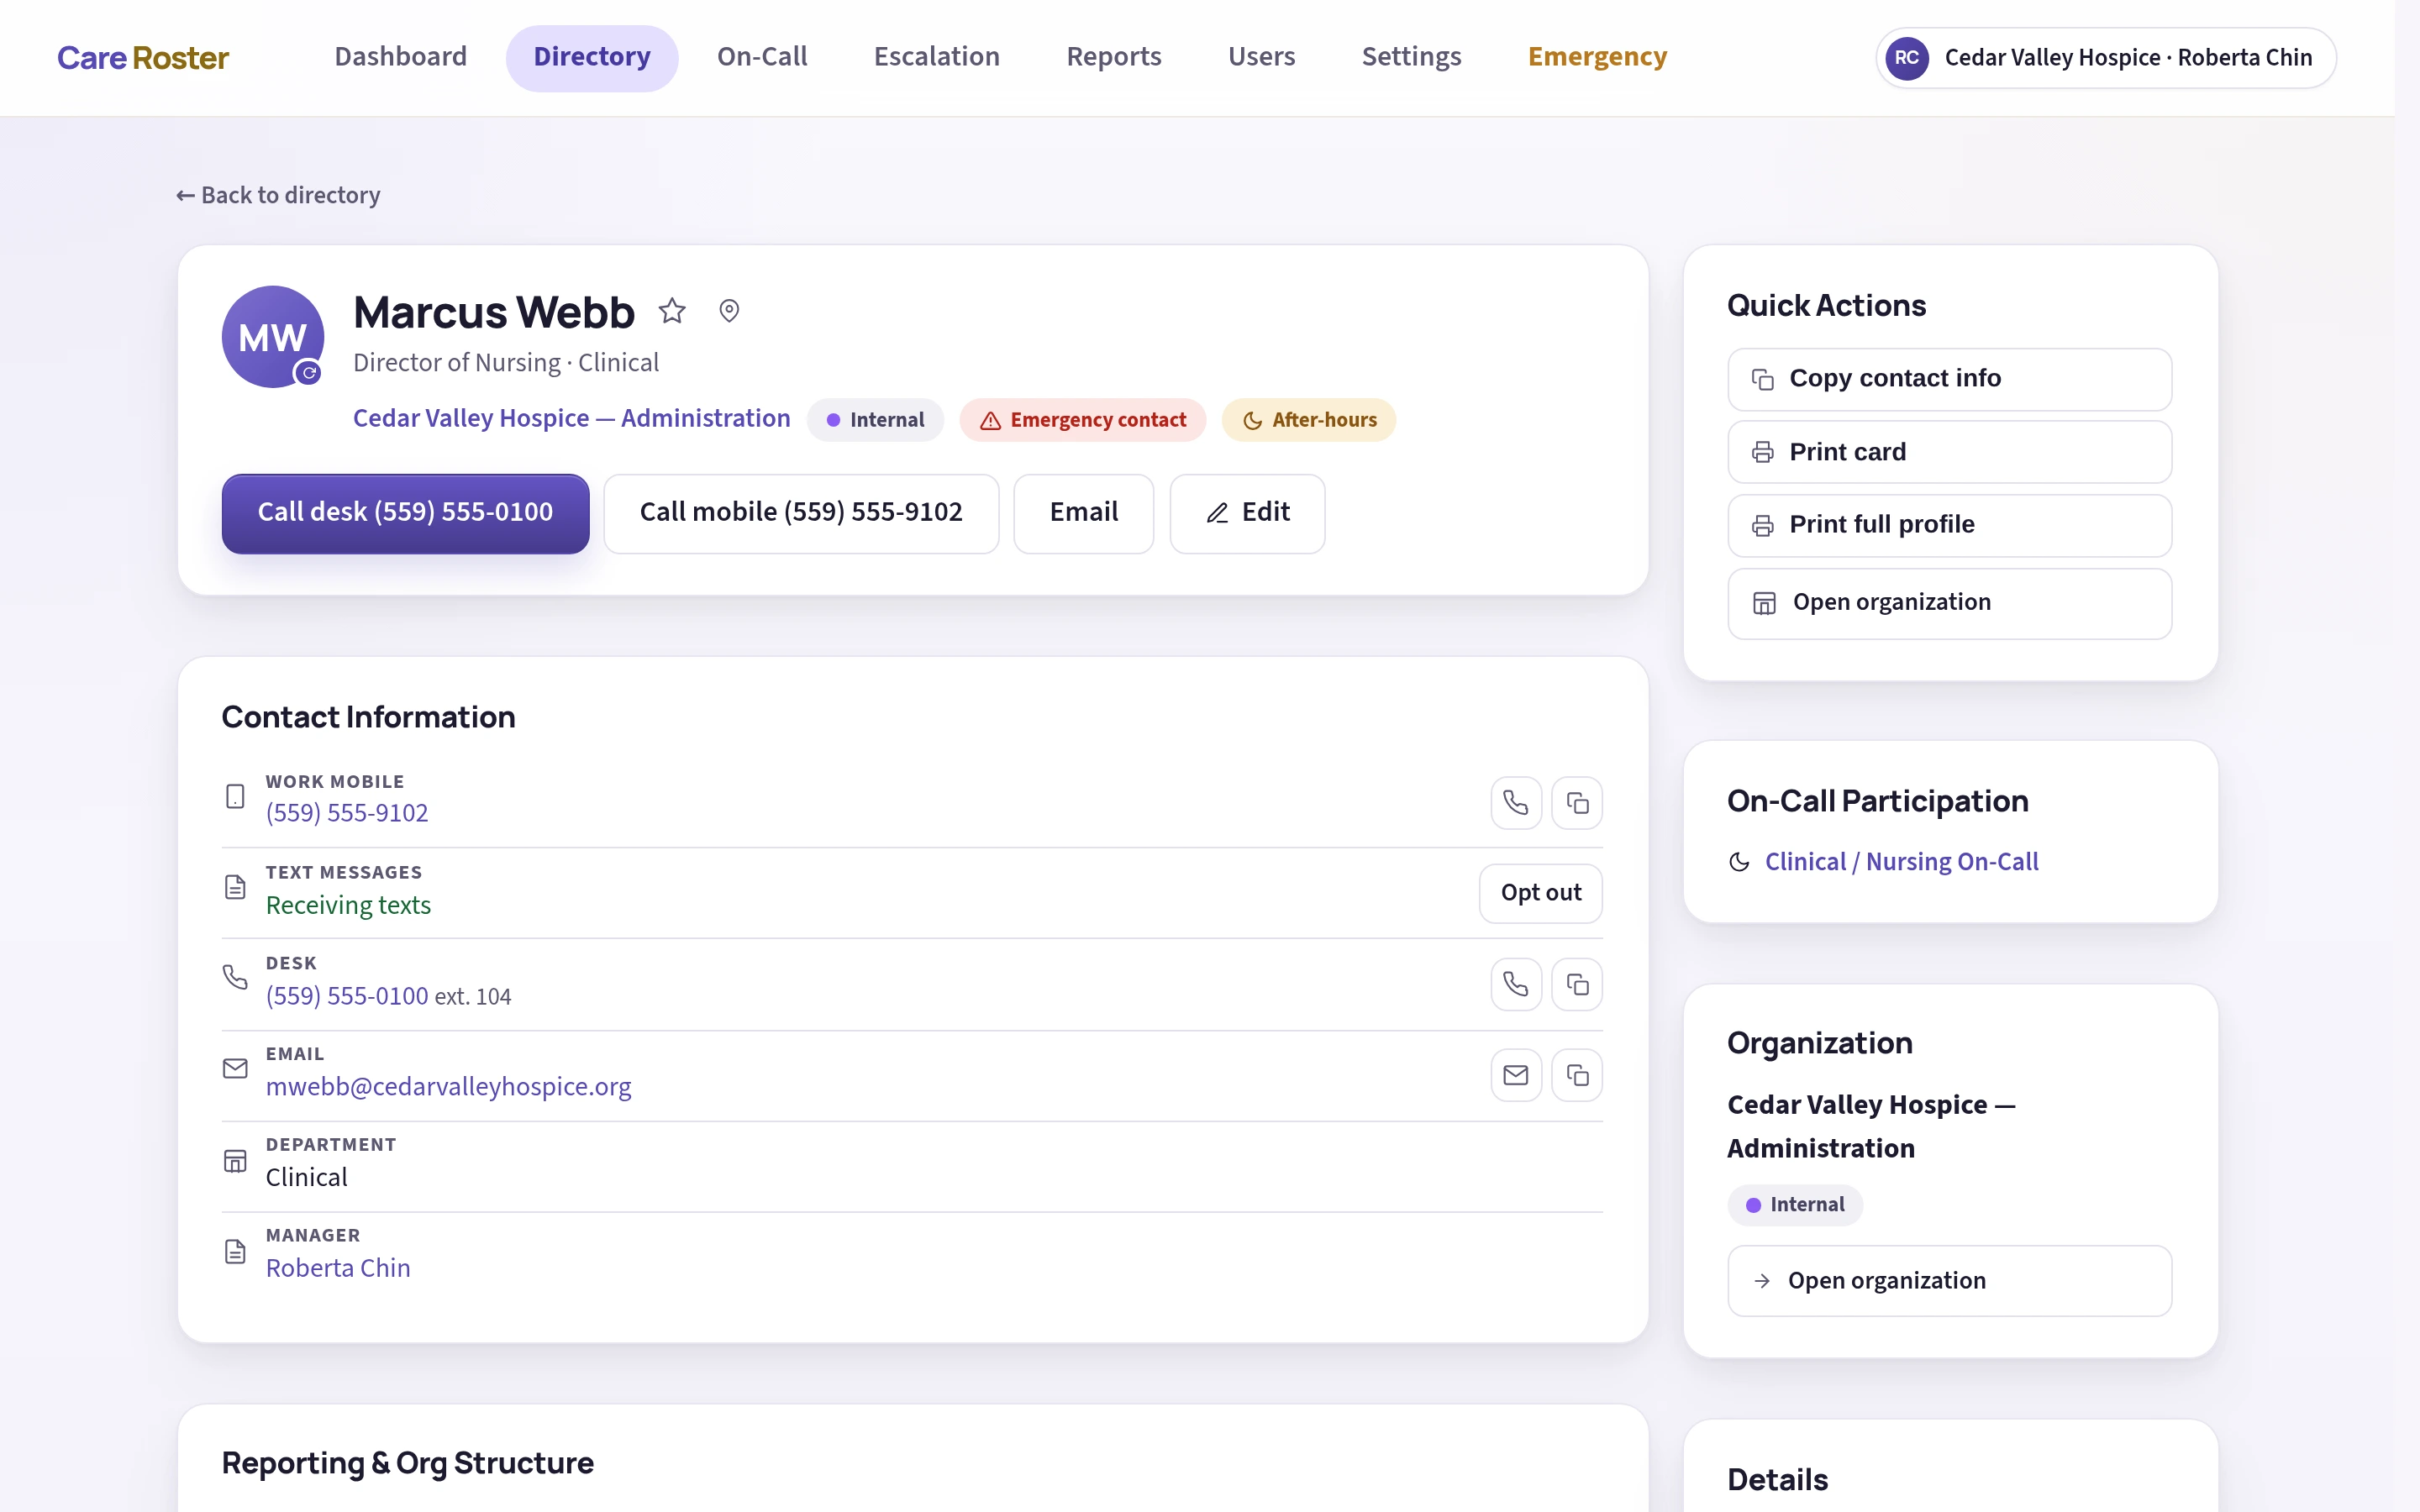Click the work mobile (559) 555-9102 link

pos(347,813)
